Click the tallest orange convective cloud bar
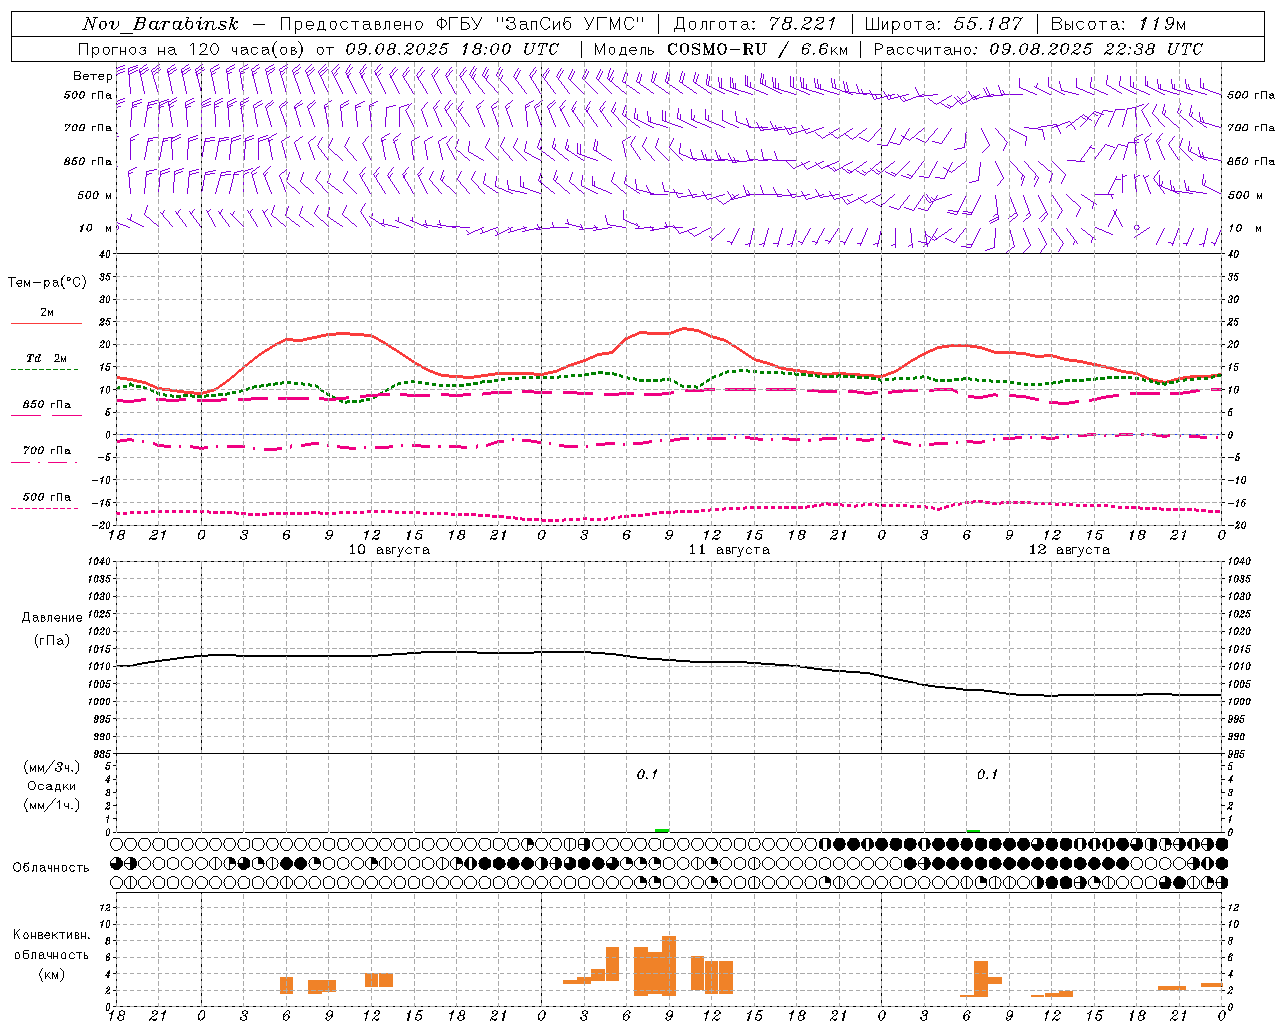 [x=669, y=965]
